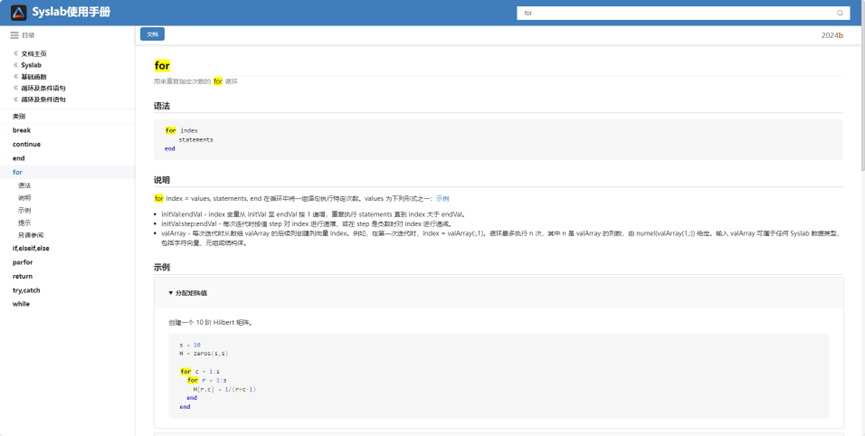The height and width of the screenshot is (436, 865).
Task: Collapse the 分配矩阵值 example section
Action: (x=188, y=293)
